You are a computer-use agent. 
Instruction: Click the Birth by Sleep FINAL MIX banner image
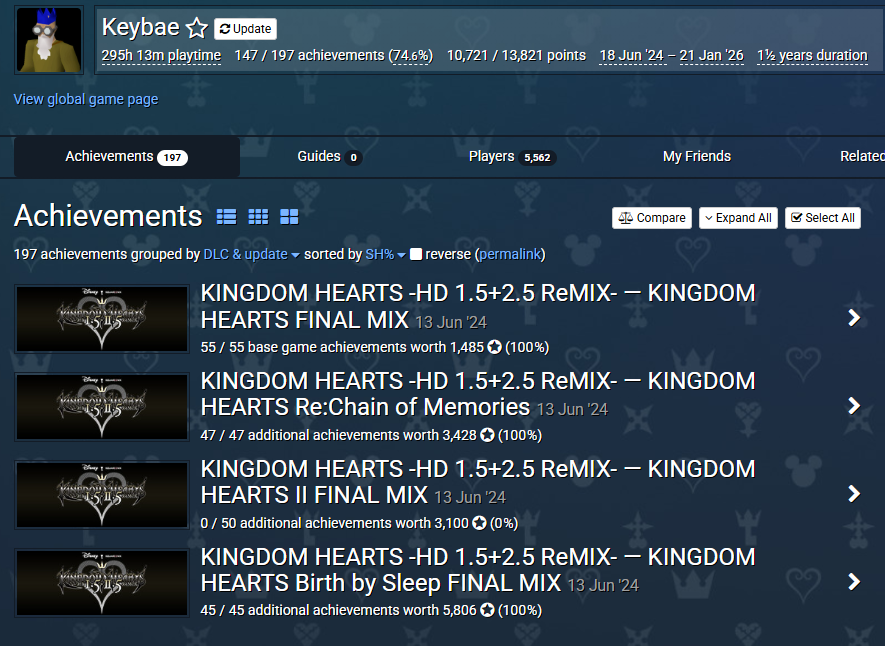pos(102,583)
